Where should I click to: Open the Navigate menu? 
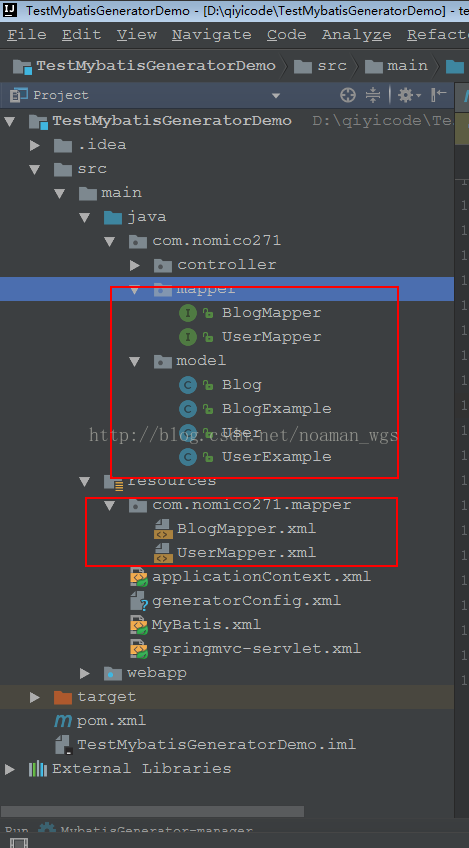click(212, 35)
